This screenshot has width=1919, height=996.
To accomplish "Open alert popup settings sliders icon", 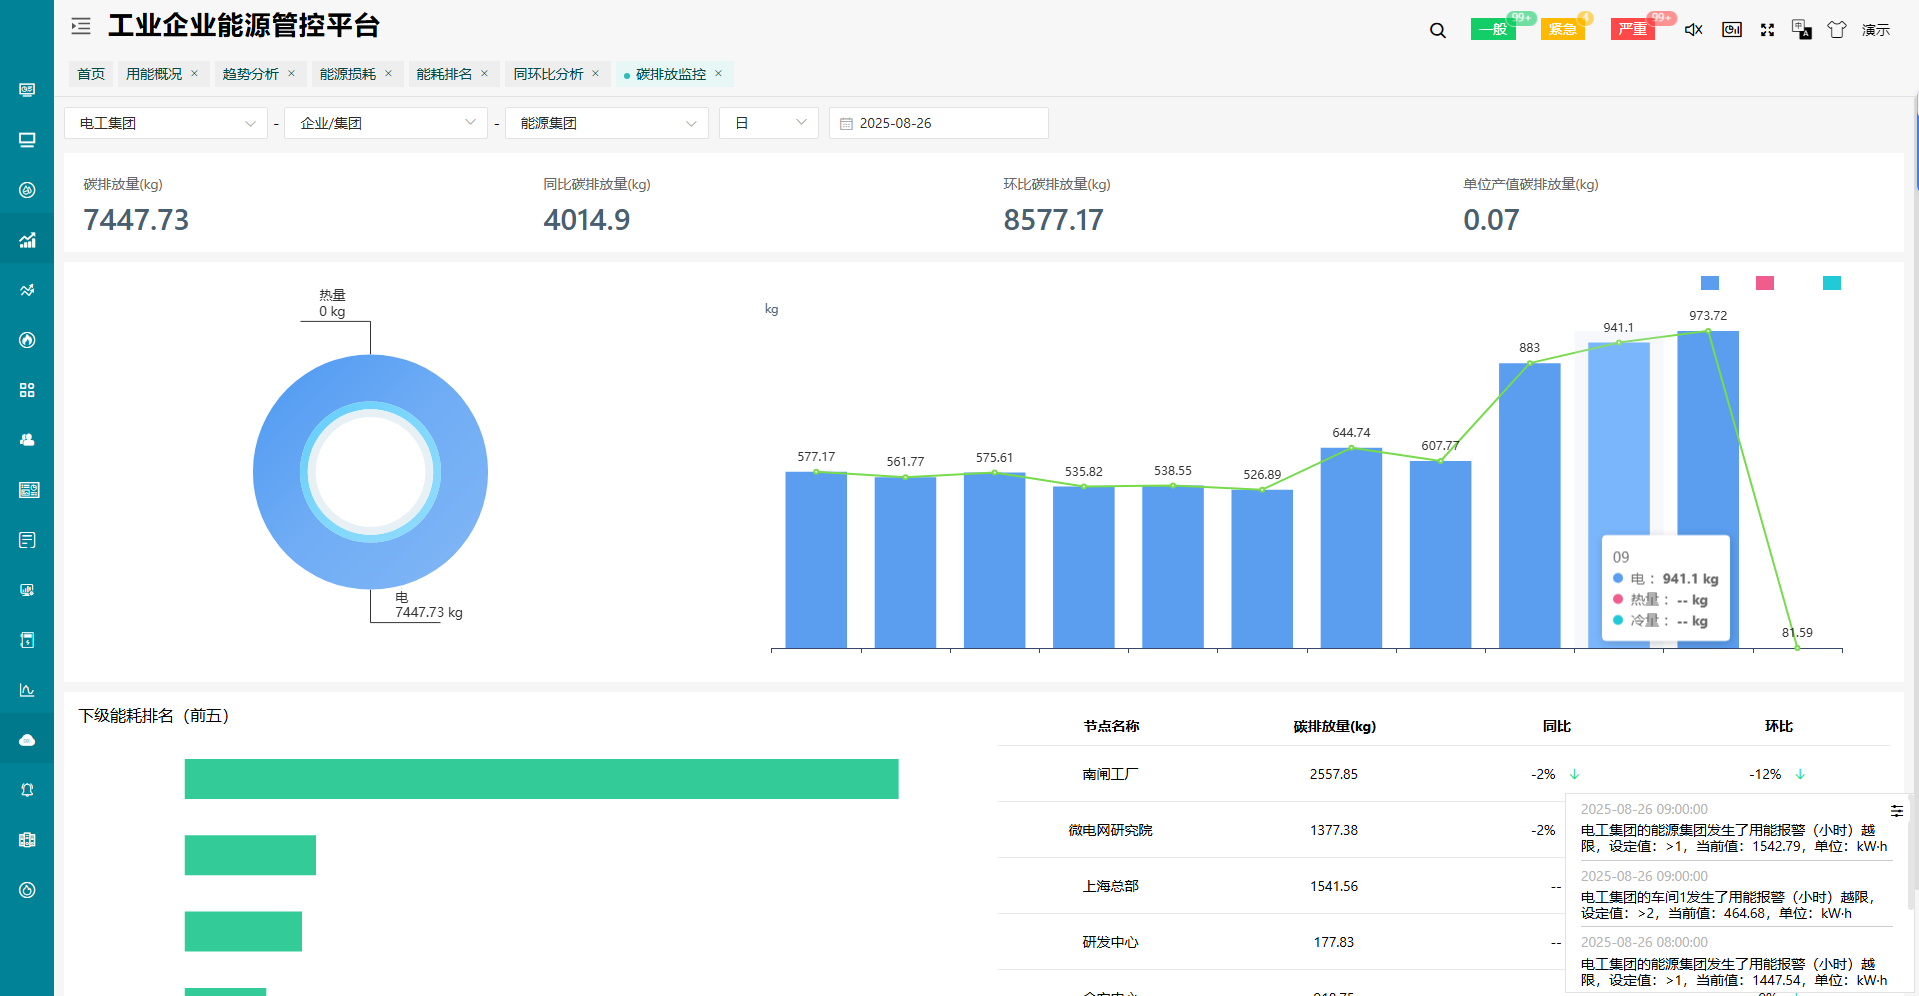I will pyautogui.click(x=1897, y=811).
